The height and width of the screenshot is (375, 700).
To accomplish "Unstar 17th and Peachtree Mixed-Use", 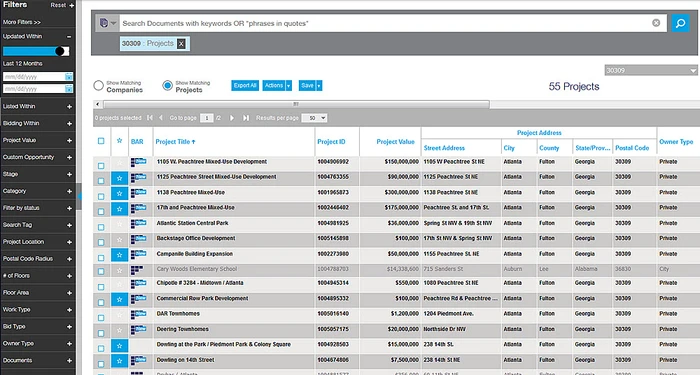I will coord(119,209).
